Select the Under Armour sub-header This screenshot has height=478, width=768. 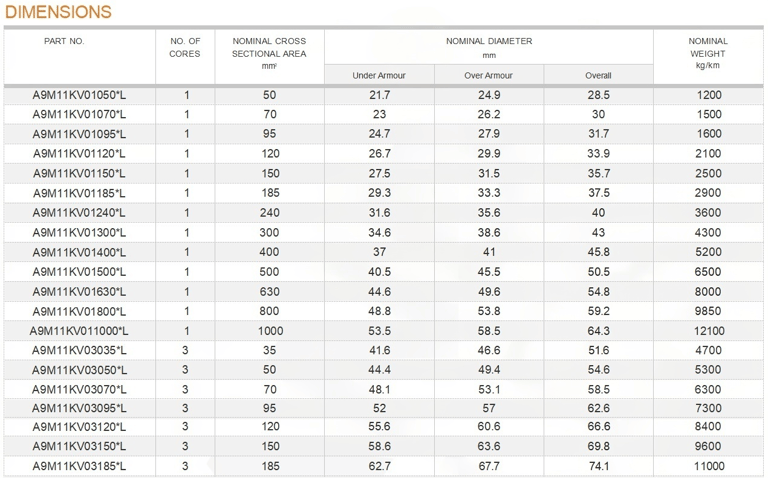(x=379, y=75)
